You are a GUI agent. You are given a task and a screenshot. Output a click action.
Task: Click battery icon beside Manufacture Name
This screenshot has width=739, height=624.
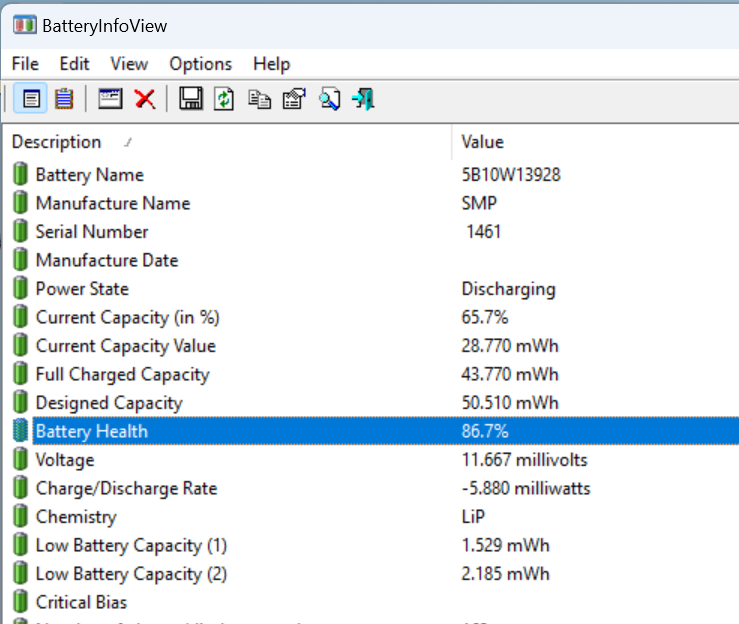pyautogui.click(x=20, y=203)
